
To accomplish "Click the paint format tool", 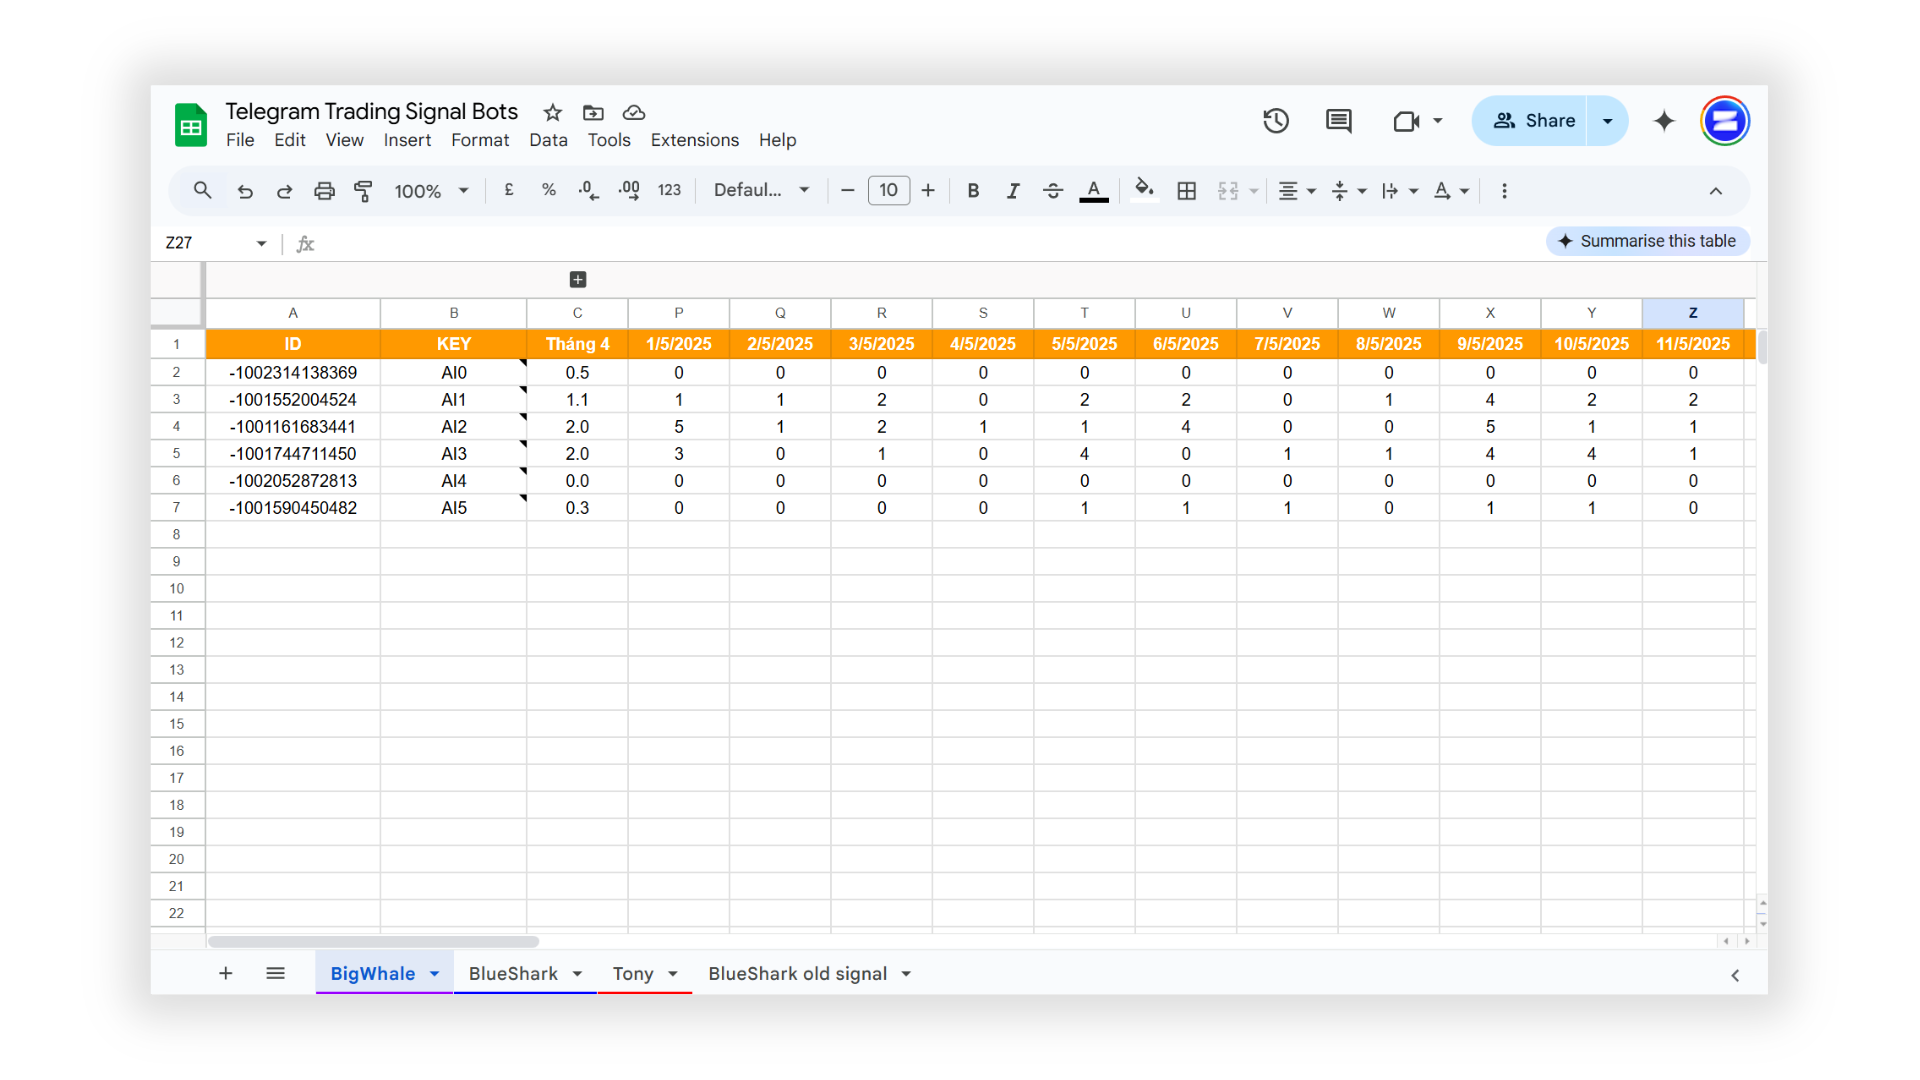I will point(363,190).
